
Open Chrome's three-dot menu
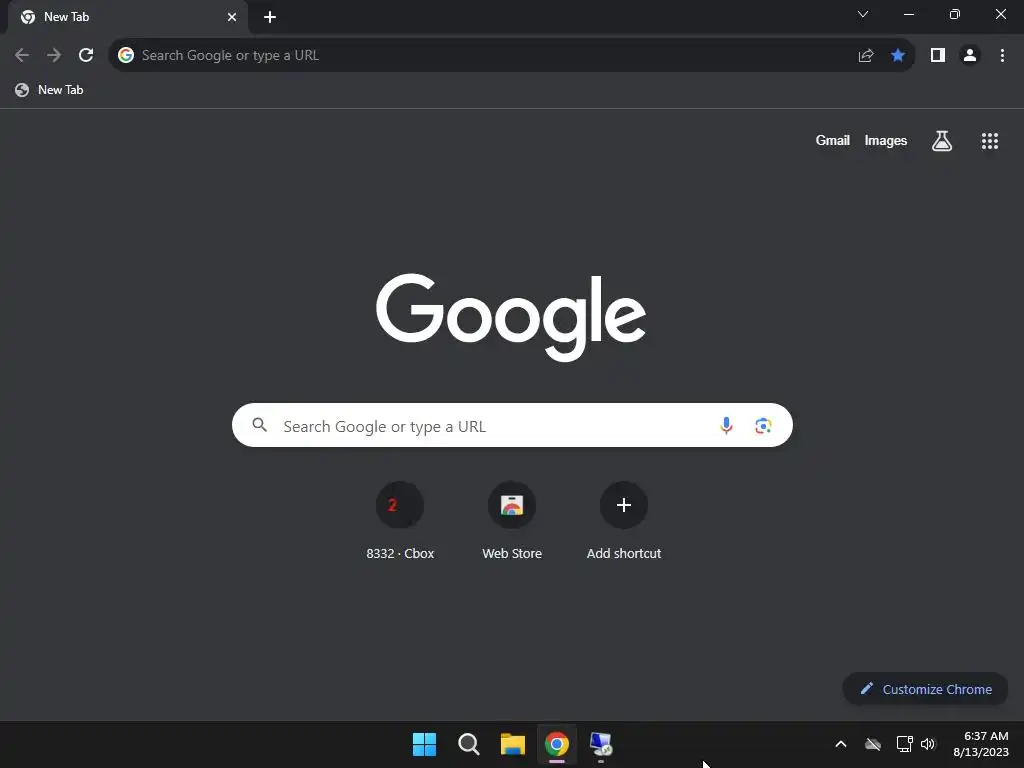pos(1002,56)
